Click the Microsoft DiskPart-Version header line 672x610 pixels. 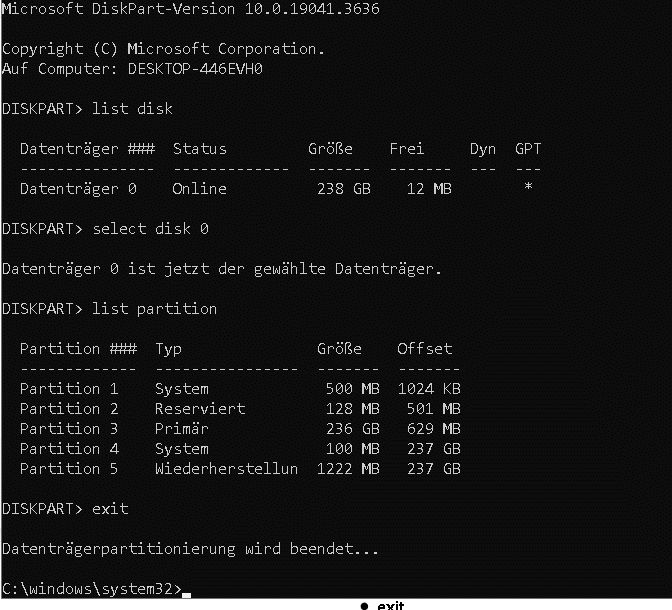(x=190, y=9)
